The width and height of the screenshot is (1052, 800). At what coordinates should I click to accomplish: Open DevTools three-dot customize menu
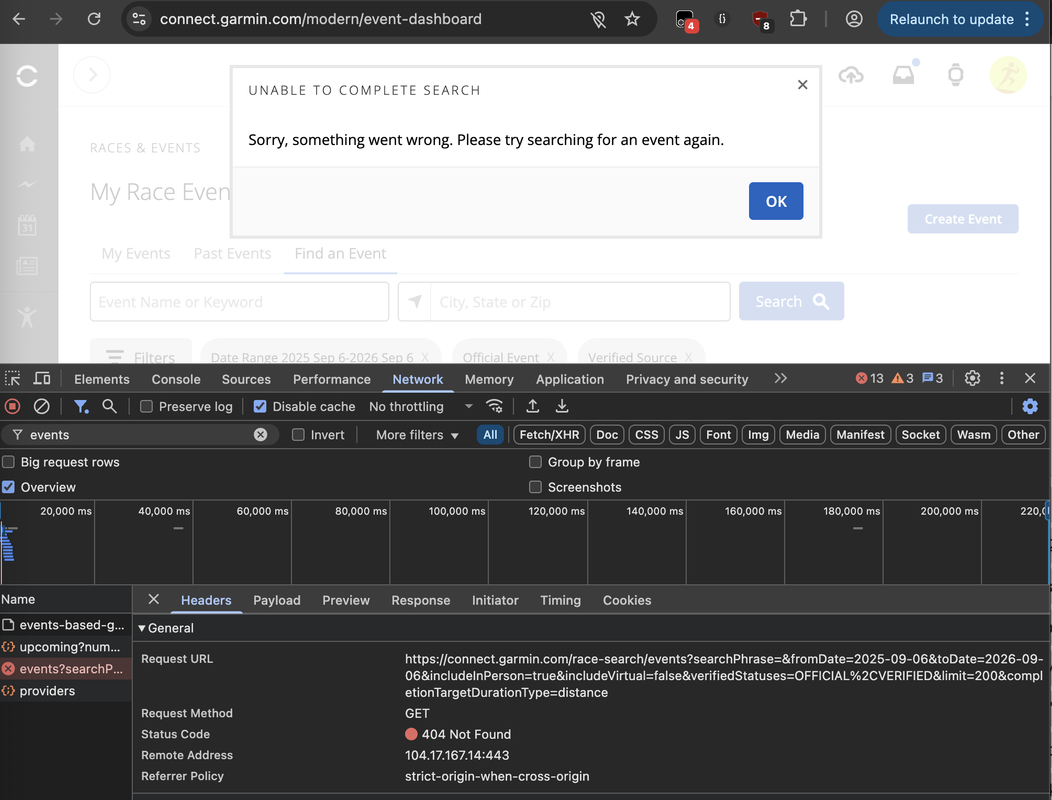pyautogui.click(x=1001, y=379)
